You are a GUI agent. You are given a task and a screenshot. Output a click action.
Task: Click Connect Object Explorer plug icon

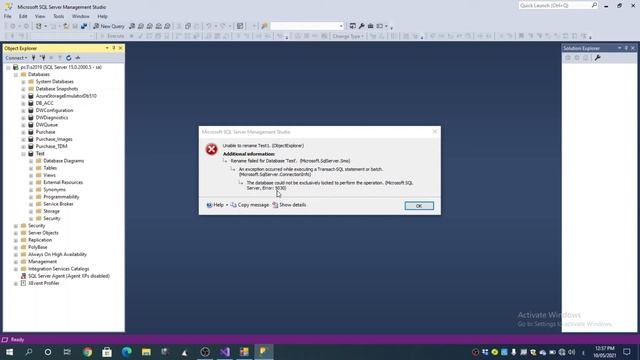33,58
